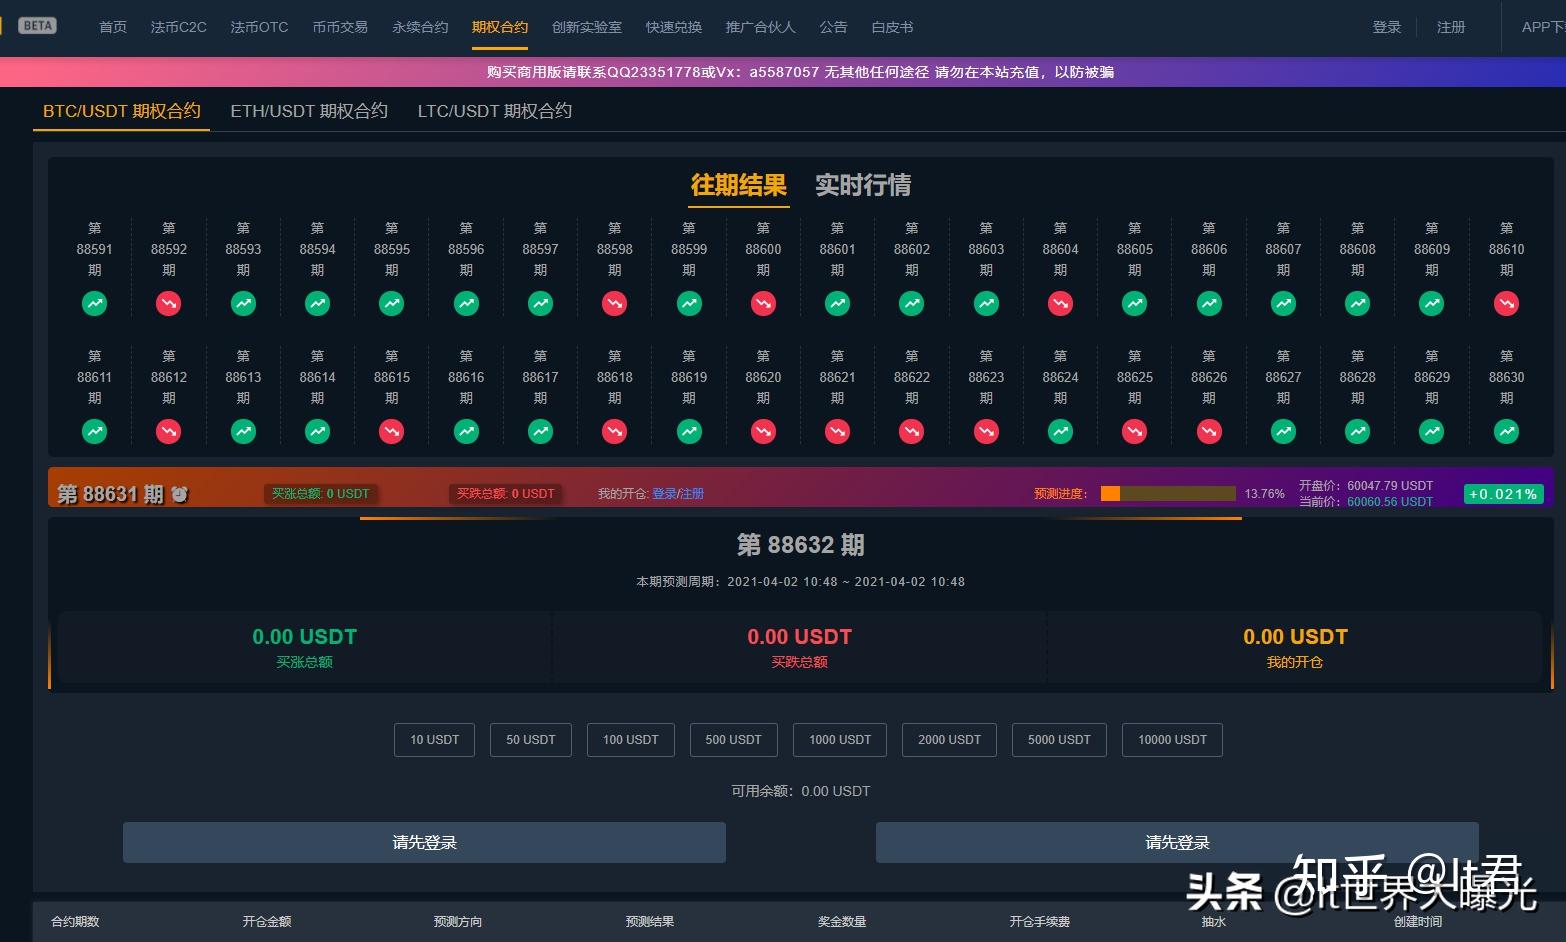Click the alarm clock icon beside 第 88631 期
The image size is (1566, 942).
(179, 494)
